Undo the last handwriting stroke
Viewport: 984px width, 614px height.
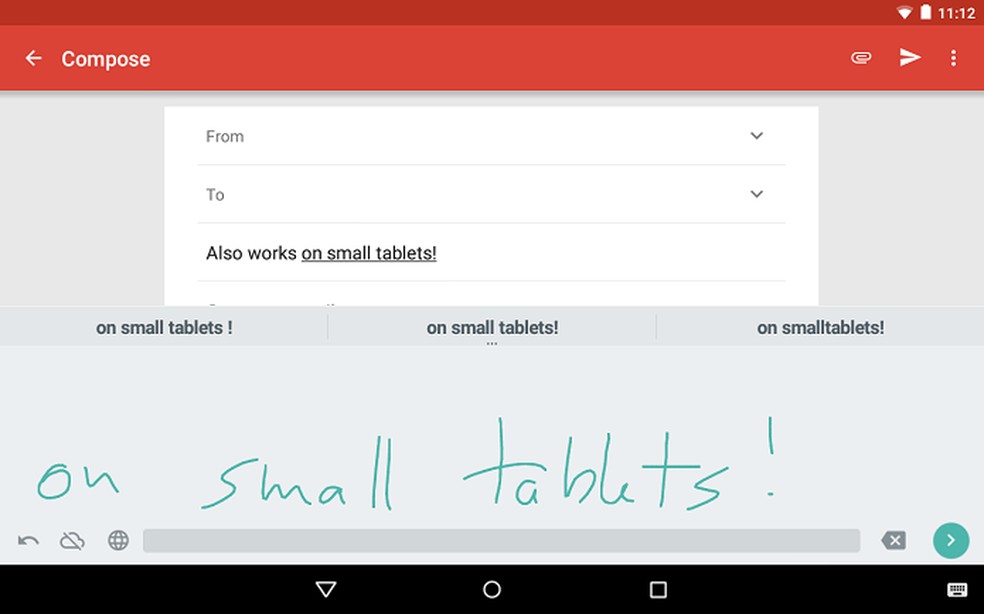(x=28, y=540)
